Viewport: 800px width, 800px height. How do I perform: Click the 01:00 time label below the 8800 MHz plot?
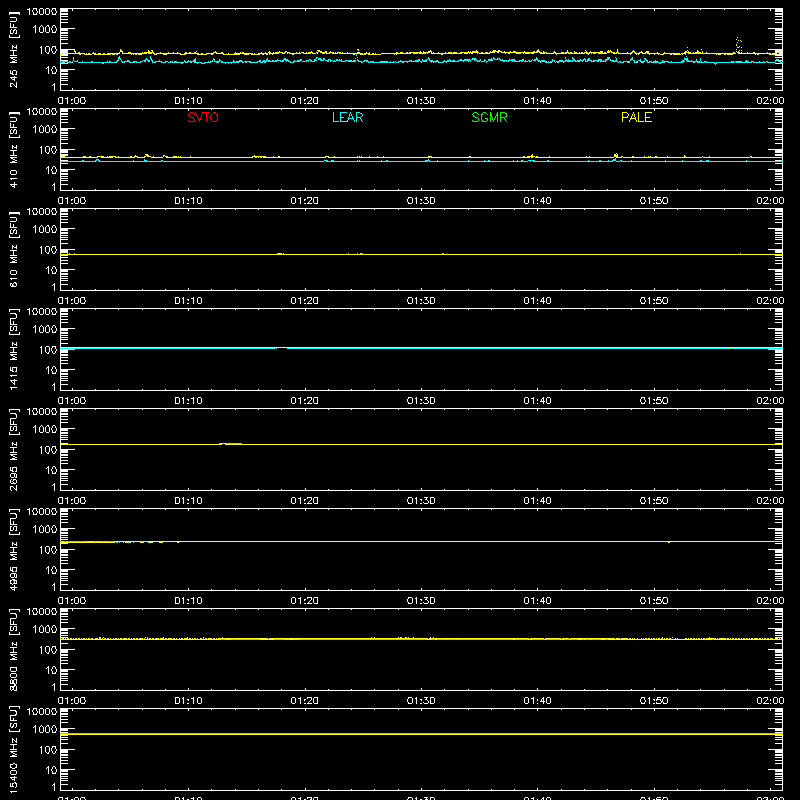(x=72, y=701)
